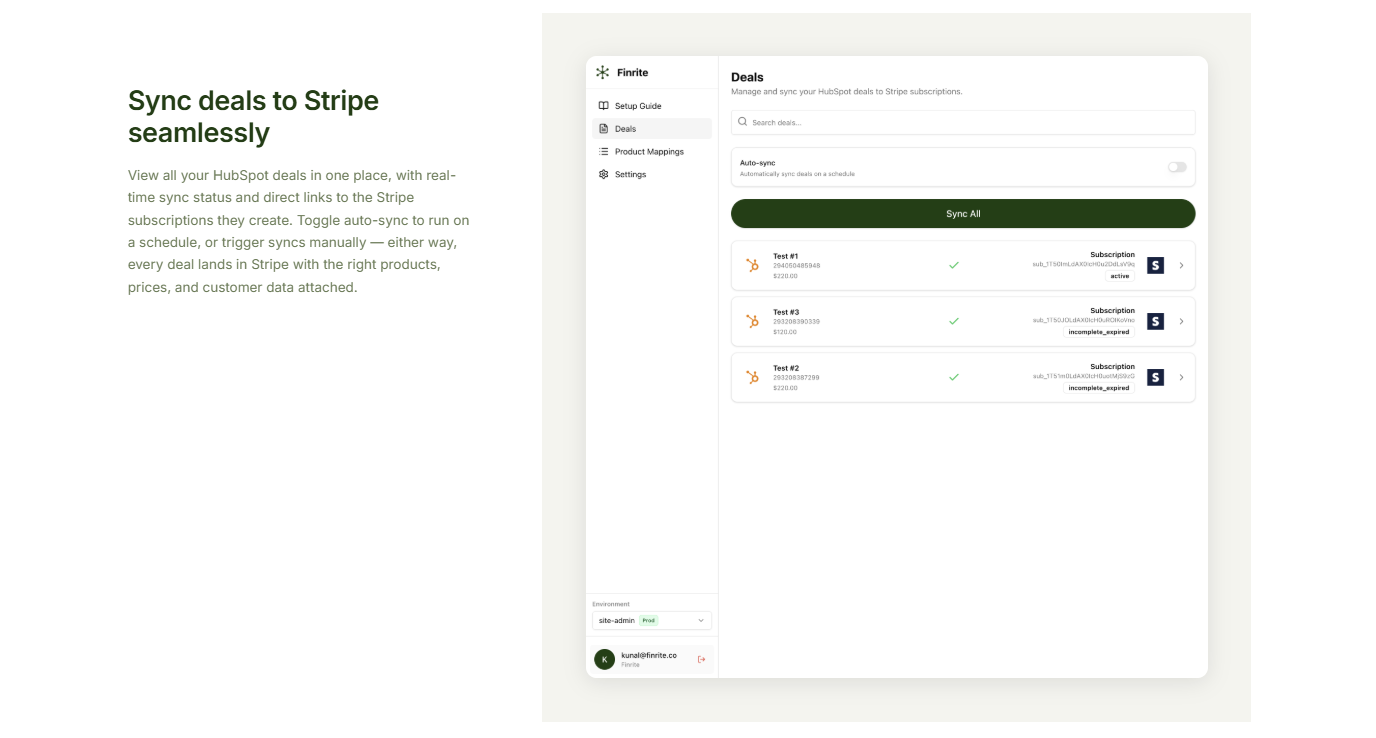Click the HubSpot icon on Test #3
Viewport: 1376px width, 738px height.
(753, 322)
